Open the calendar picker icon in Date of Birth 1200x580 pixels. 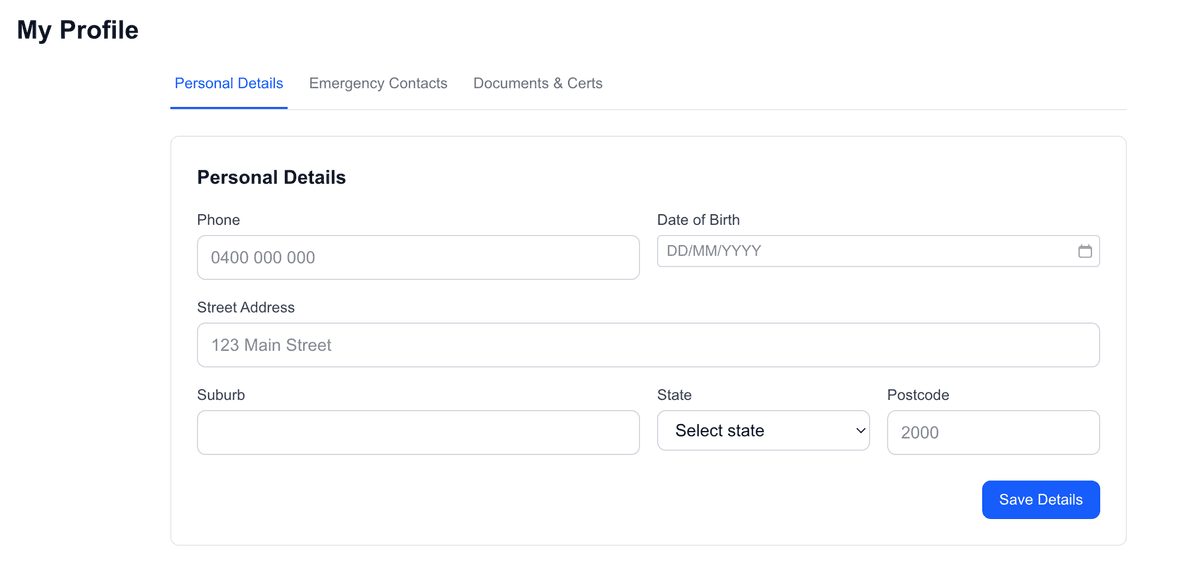pos(1085,251)
